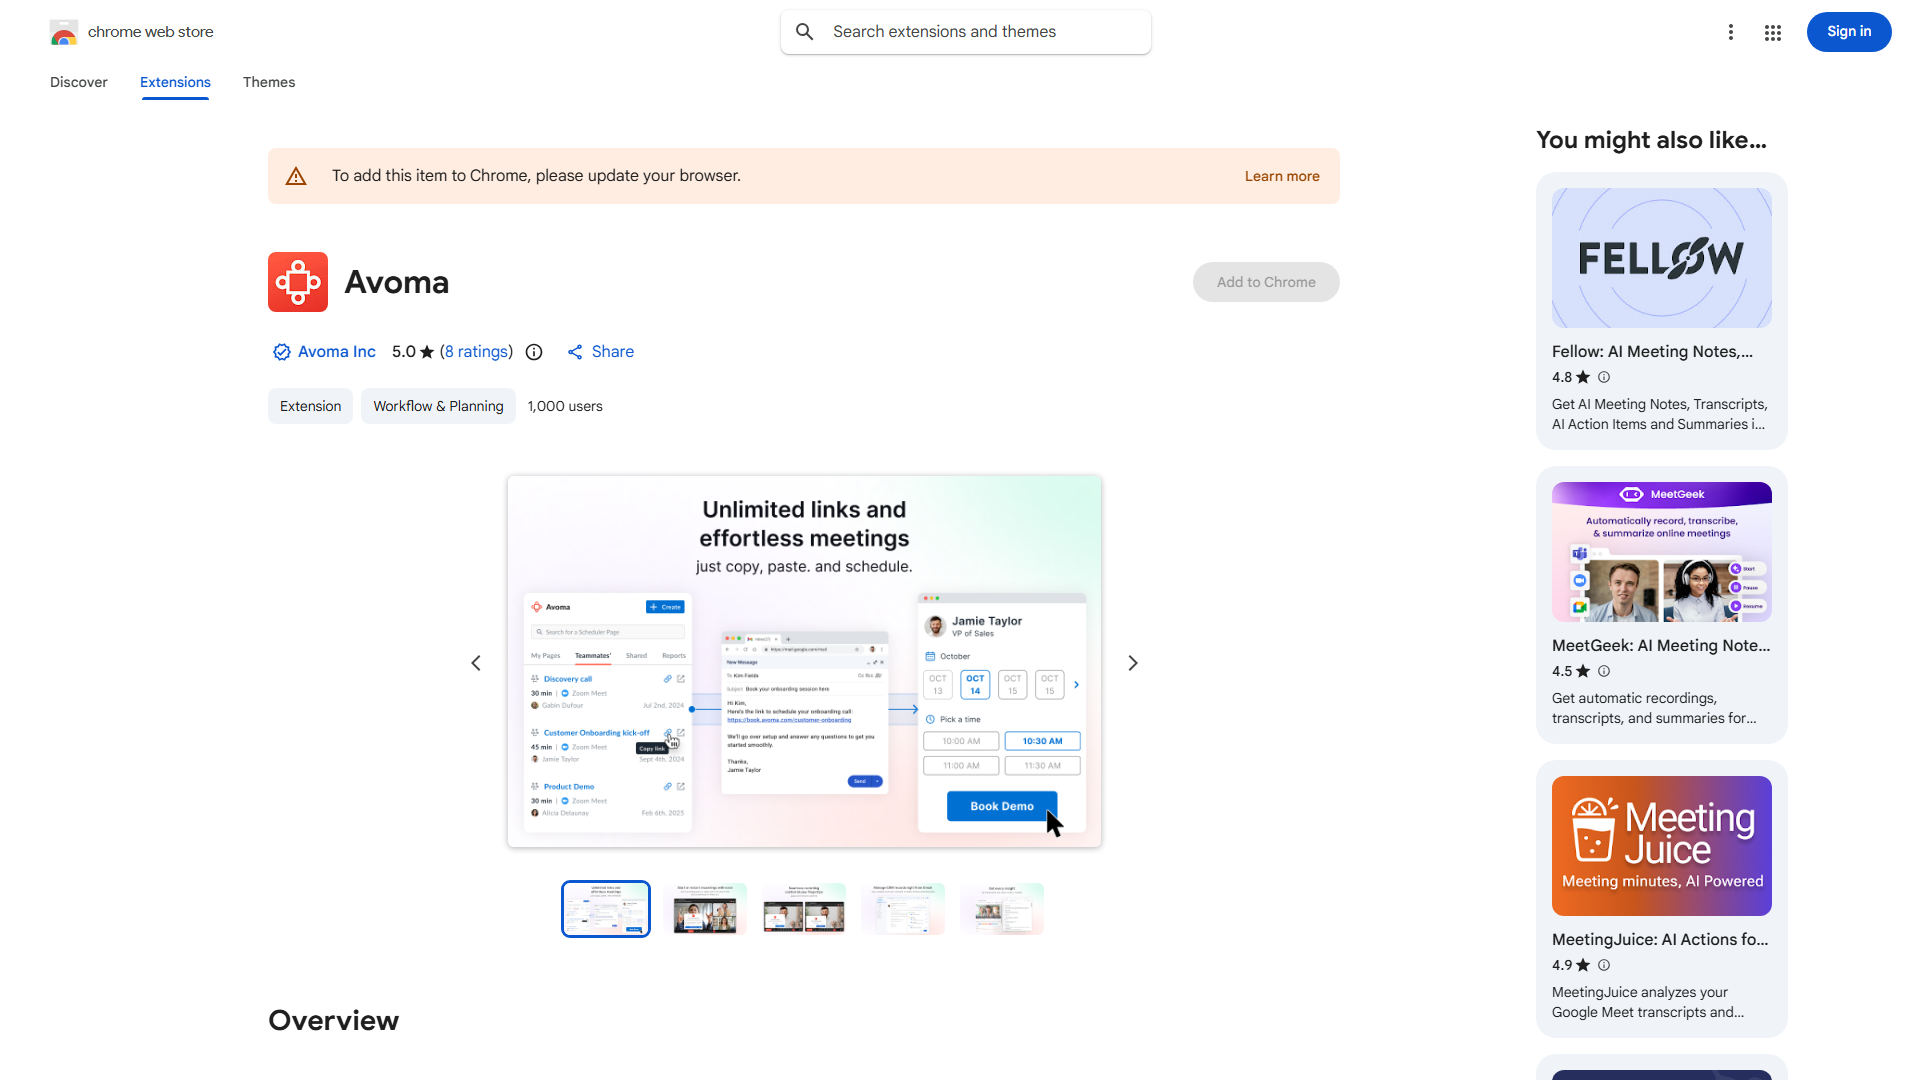Open the Learn more link in the warning banner
Screen dimensions: 1920x1080
pyautogui.click(x=1282, y=176)
